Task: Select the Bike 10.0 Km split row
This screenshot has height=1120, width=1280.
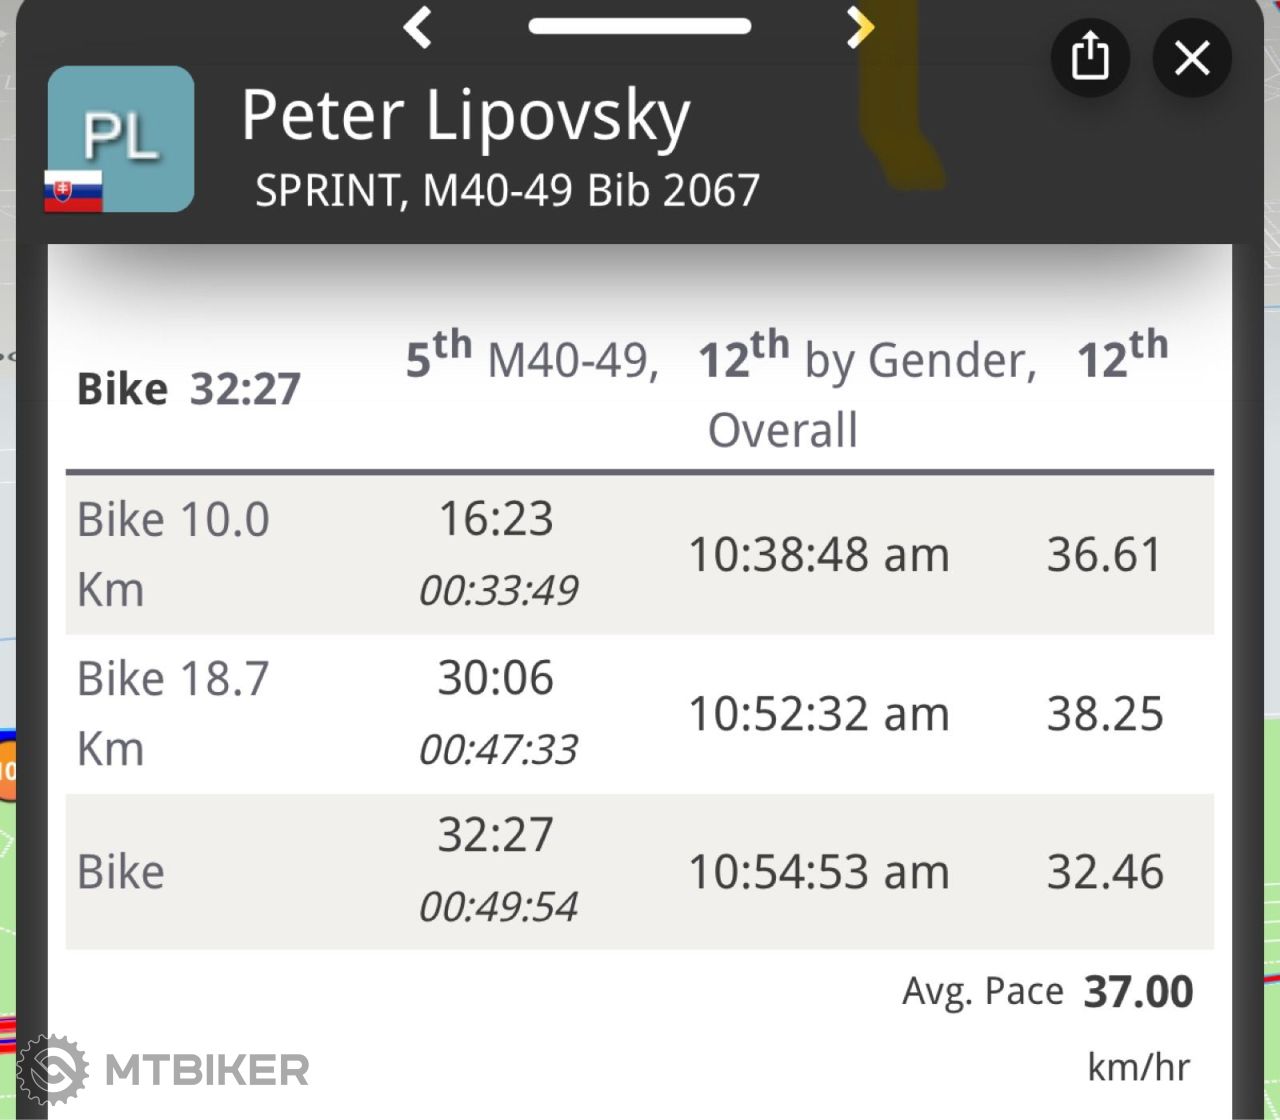Action: click(x=640, y=555)
